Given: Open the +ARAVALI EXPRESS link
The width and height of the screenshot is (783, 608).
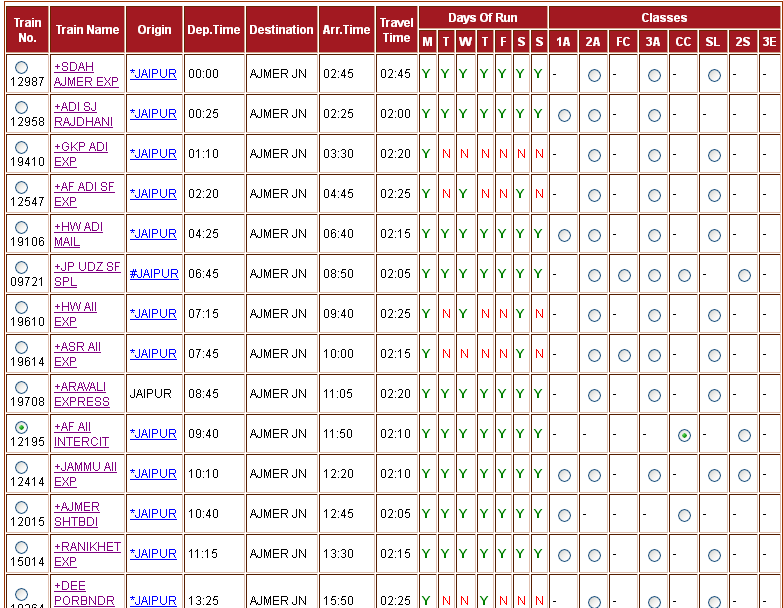Looking at the screenshot, I should [x=82, y=394].
